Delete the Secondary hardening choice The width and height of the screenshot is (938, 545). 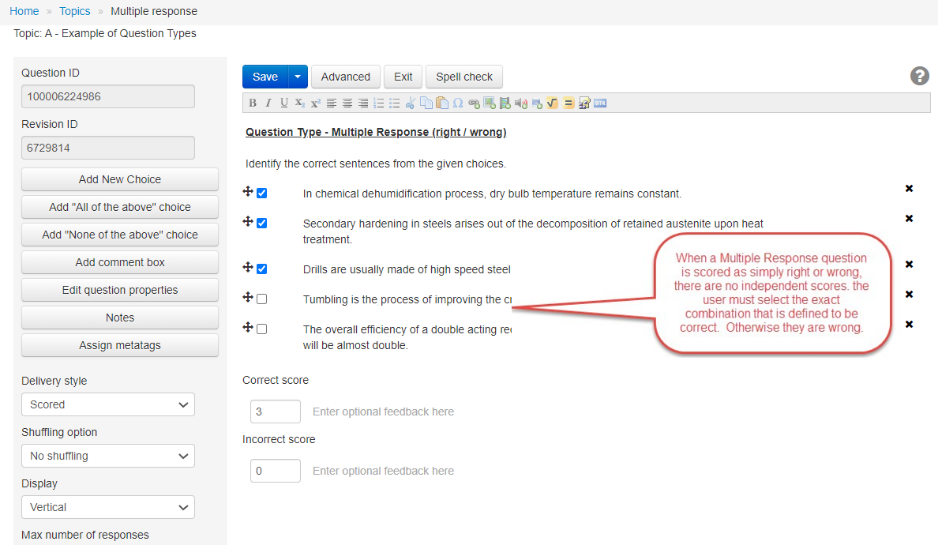coord(909,218)
